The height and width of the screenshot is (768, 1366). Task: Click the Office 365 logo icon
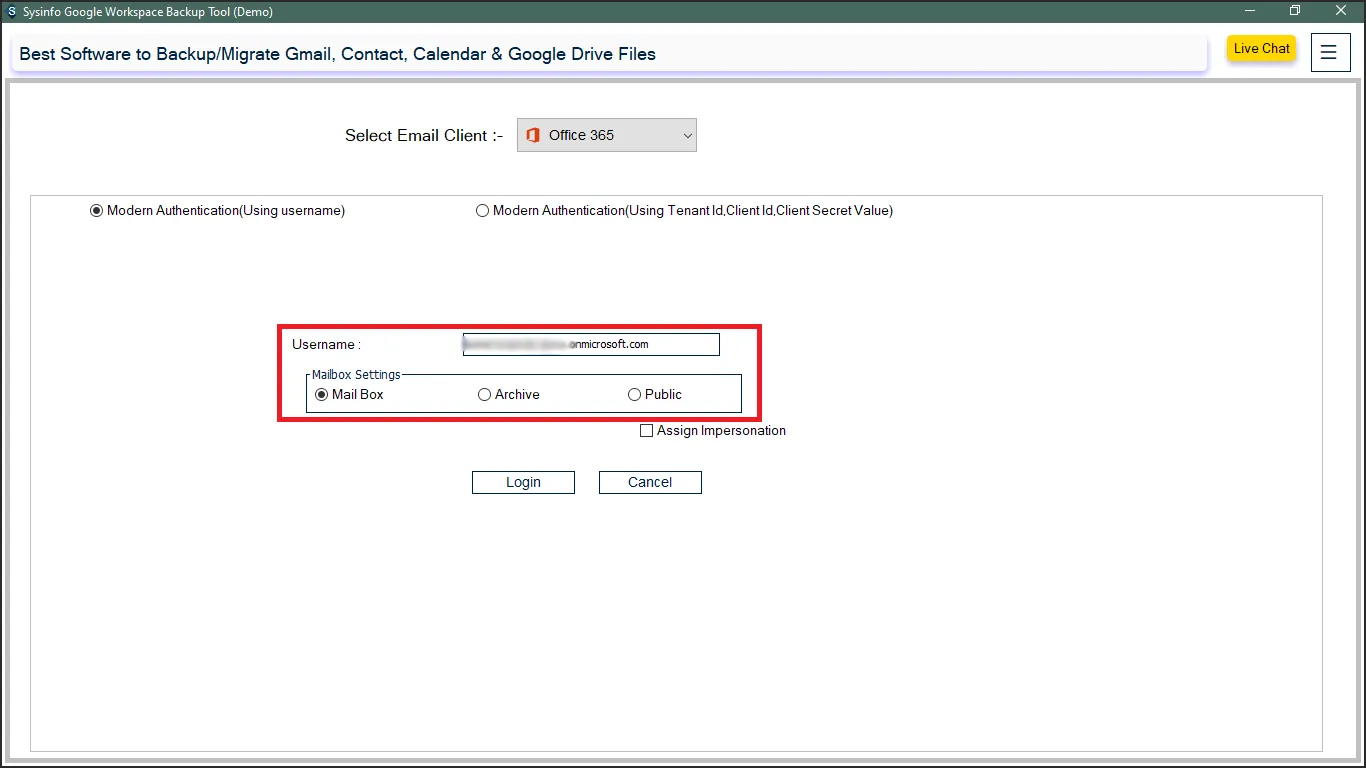[x=533, y=135]
